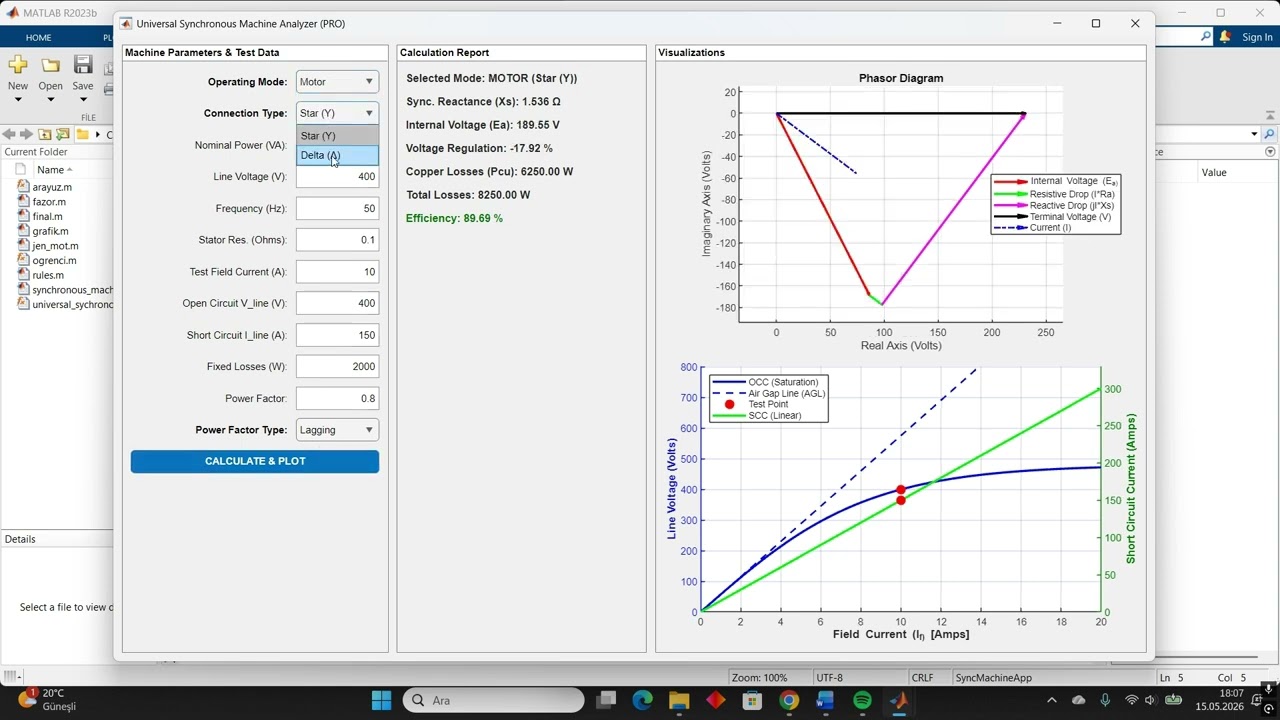Open File Explorer from the taskbar

coord(679,700)
